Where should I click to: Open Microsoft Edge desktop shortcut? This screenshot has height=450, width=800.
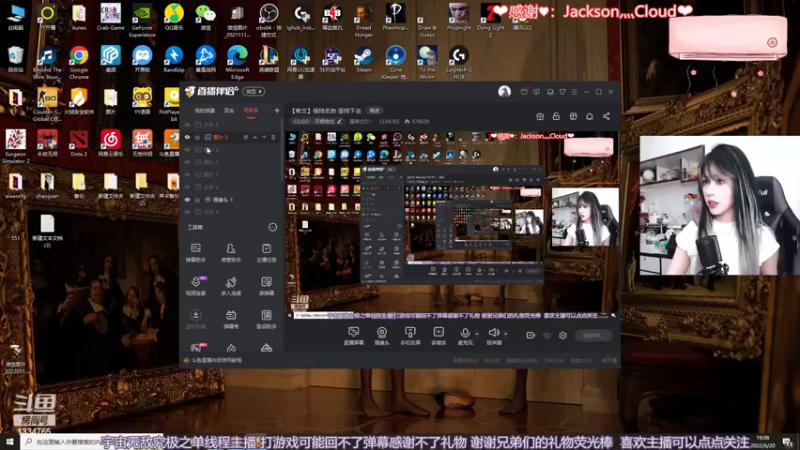(x=237, y=63)
